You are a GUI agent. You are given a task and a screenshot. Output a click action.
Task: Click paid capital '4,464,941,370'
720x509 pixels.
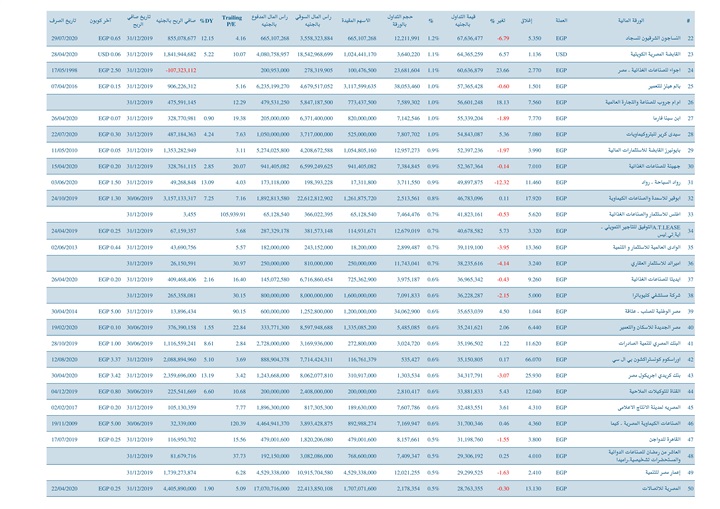273,424
